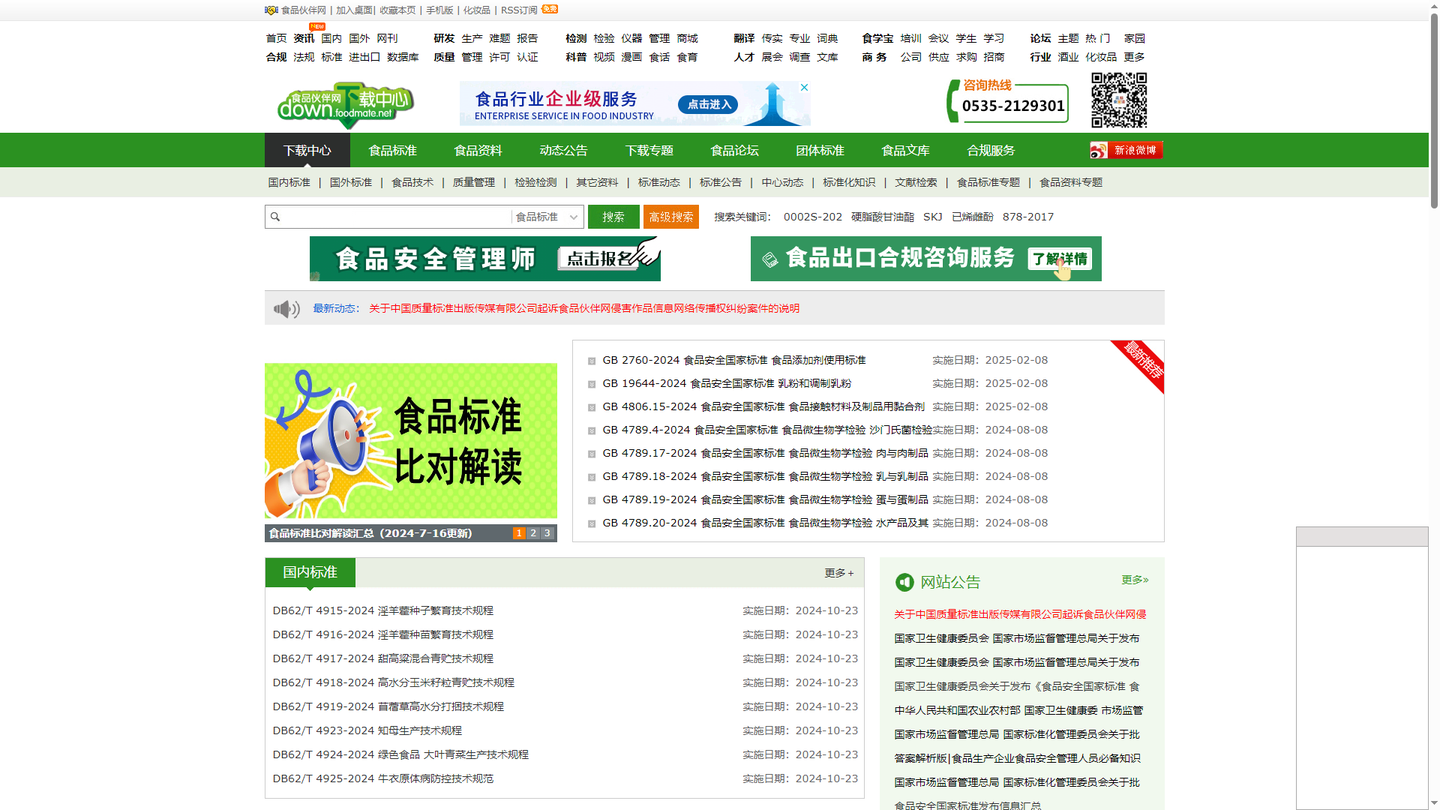Screen dimensions: 1440x810
Task: Open the 翻译 link in top navigation
Action: tap(744, 39)
